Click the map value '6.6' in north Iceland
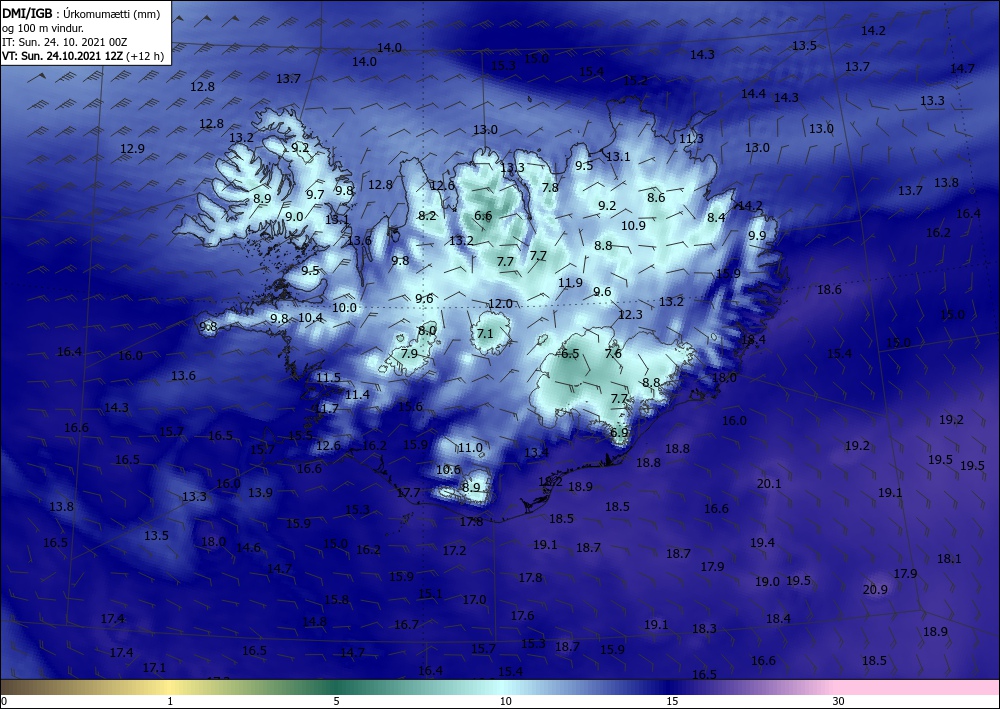This screenshot has width=1000, height=709. [483, 216]
